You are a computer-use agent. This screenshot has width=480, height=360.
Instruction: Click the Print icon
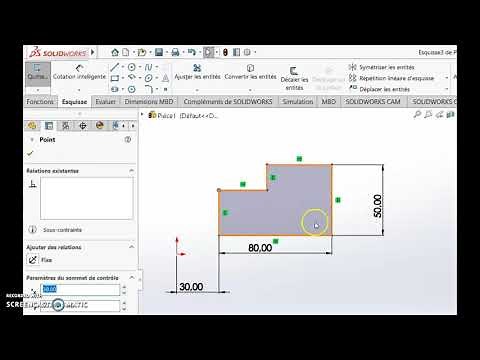tap(175, 52)
